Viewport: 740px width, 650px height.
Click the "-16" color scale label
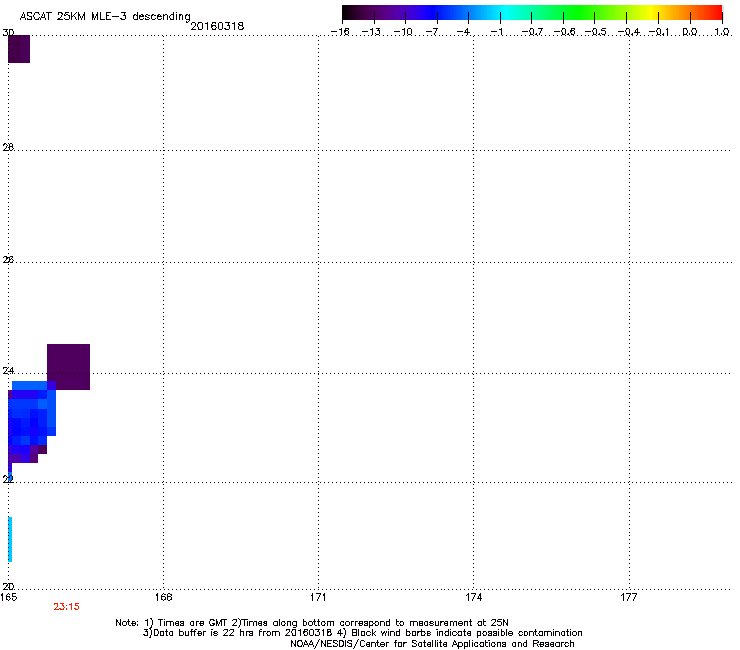click(340, 32)
